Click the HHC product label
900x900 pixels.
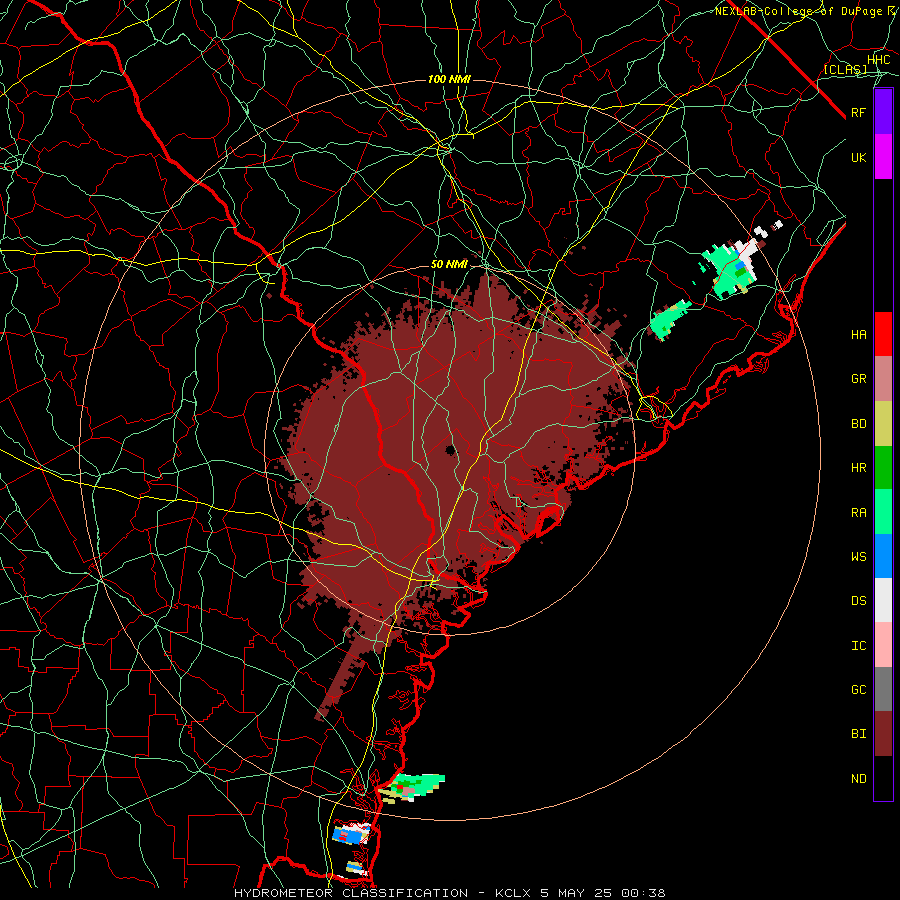click(879, 60)
